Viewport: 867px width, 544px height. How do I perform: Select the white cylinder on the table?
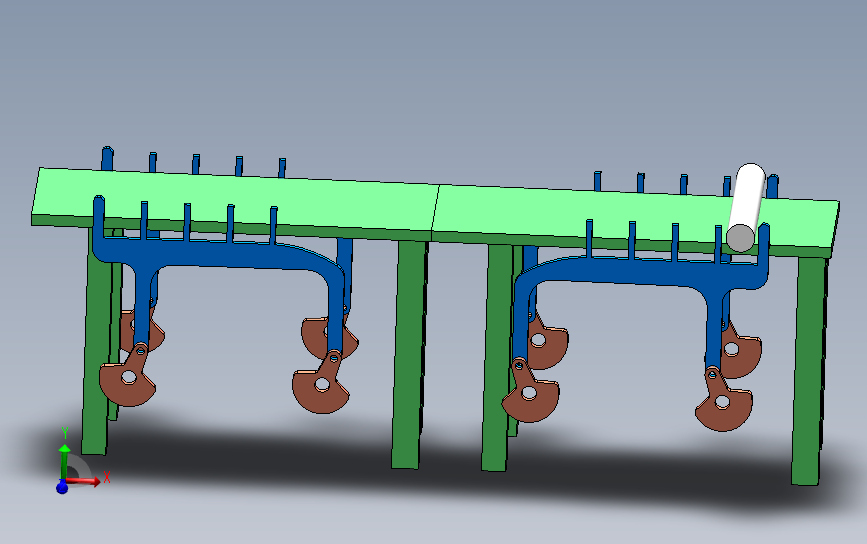coord(746,208)
